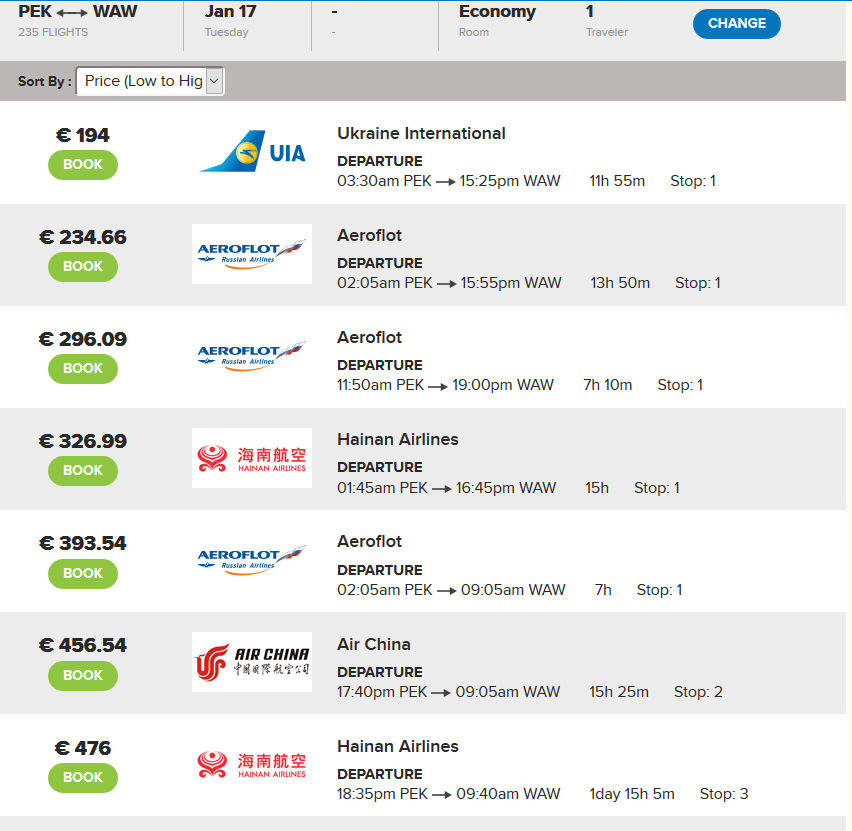Click the CHANGE search button
This screenshot has height=831, width=852.
tap(736, 24)
